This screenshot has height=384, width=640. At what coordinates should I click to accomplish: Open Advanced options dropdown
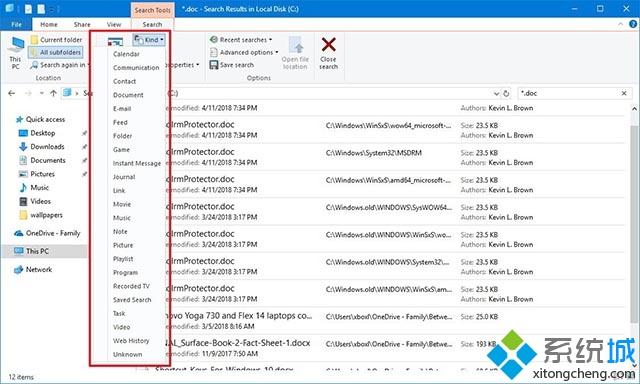click(244, 52)
